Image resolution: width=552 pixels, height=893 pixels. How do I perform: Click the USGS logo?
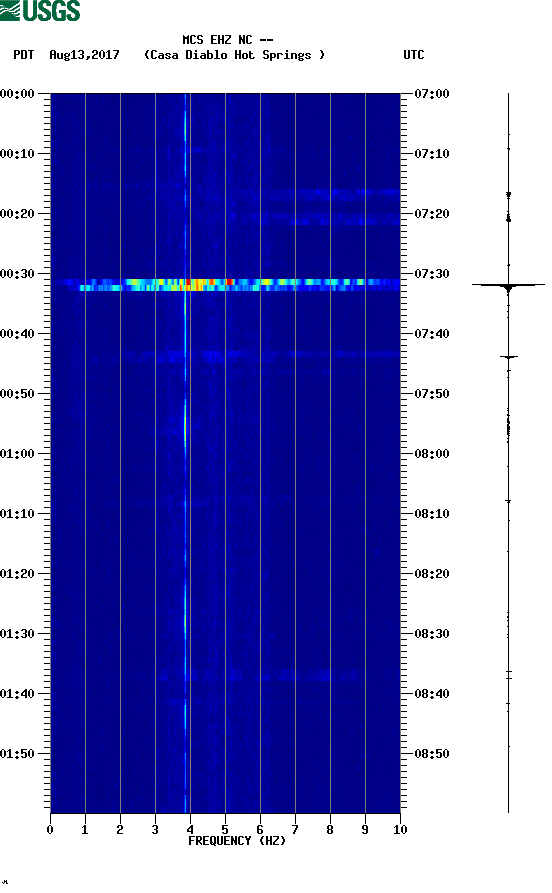(40, 10)
